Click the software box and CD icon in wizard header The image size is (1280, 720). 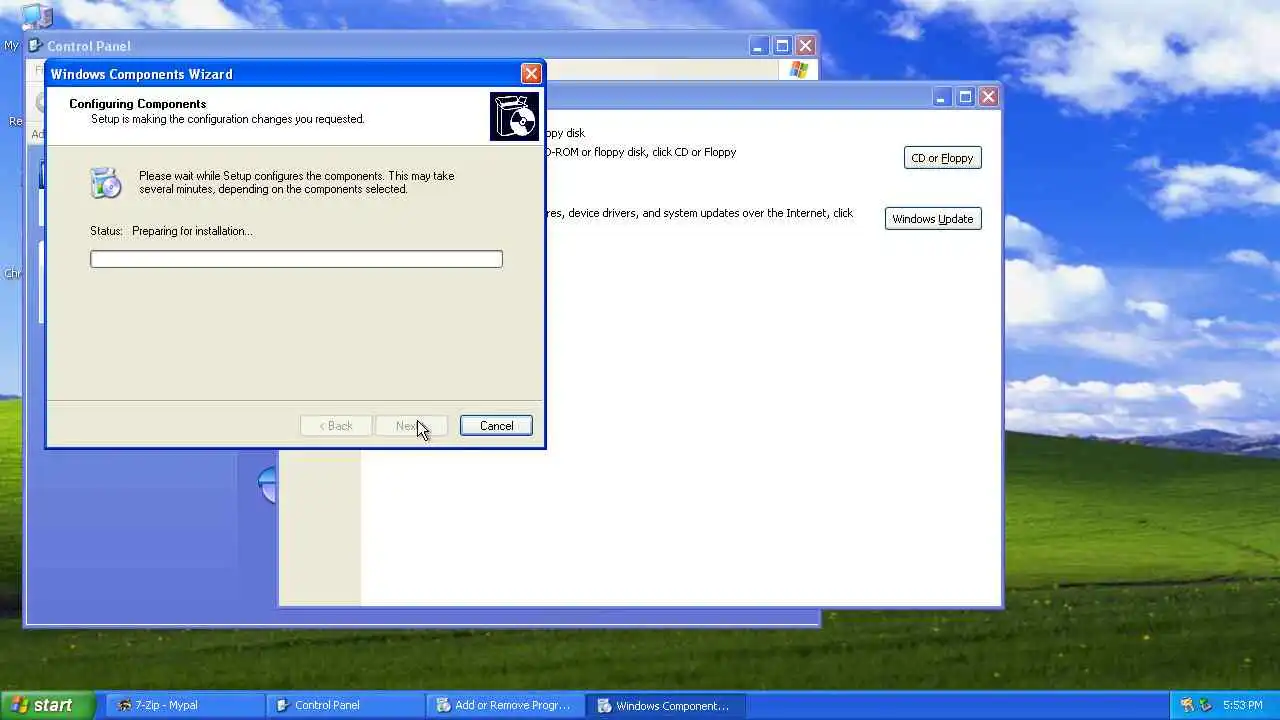click(x=514, y=116)
